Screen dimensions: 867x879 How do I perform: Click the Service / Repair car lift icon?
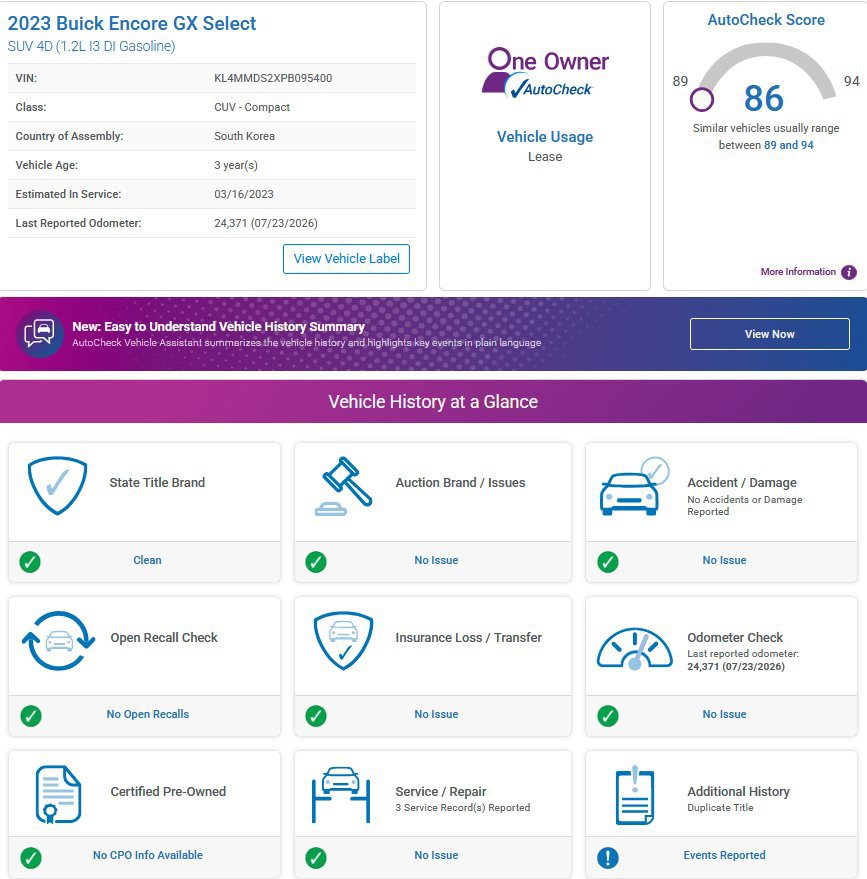(x=341, y=795)
